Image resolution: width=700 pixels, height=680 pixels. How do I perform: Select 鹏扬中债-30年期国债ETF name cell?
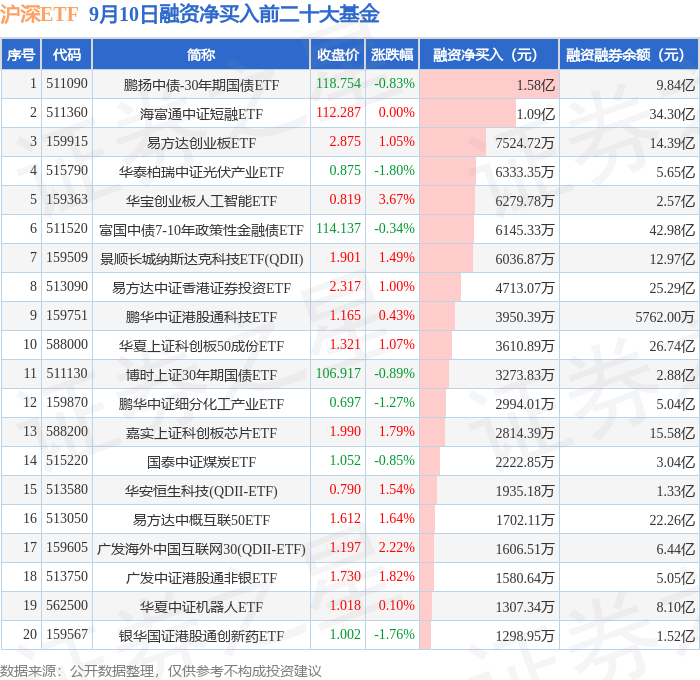pos(201,84)
